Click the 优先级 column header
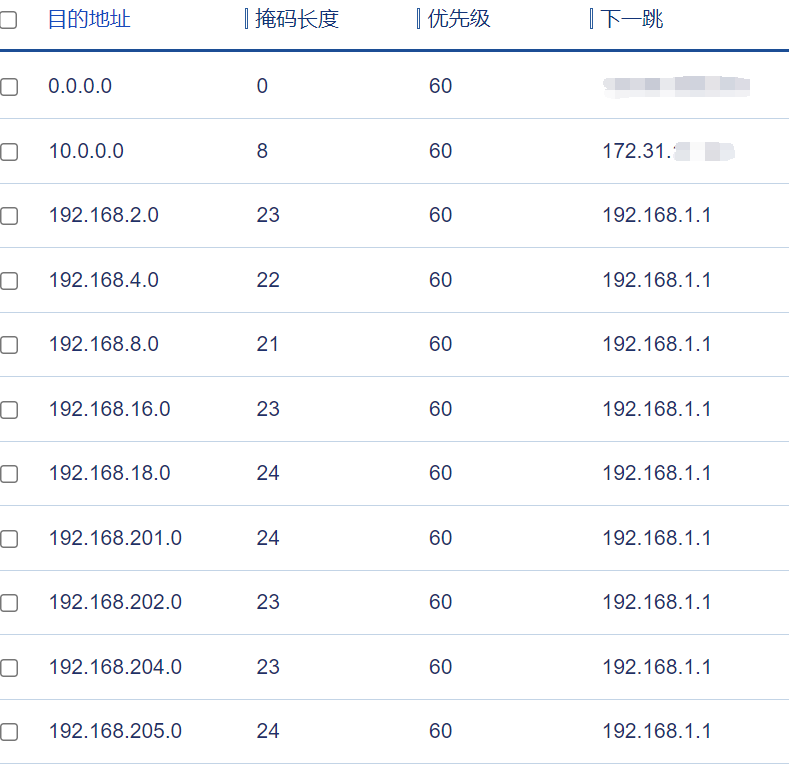Viewport: 789px width, 773px height. [459, 19]
